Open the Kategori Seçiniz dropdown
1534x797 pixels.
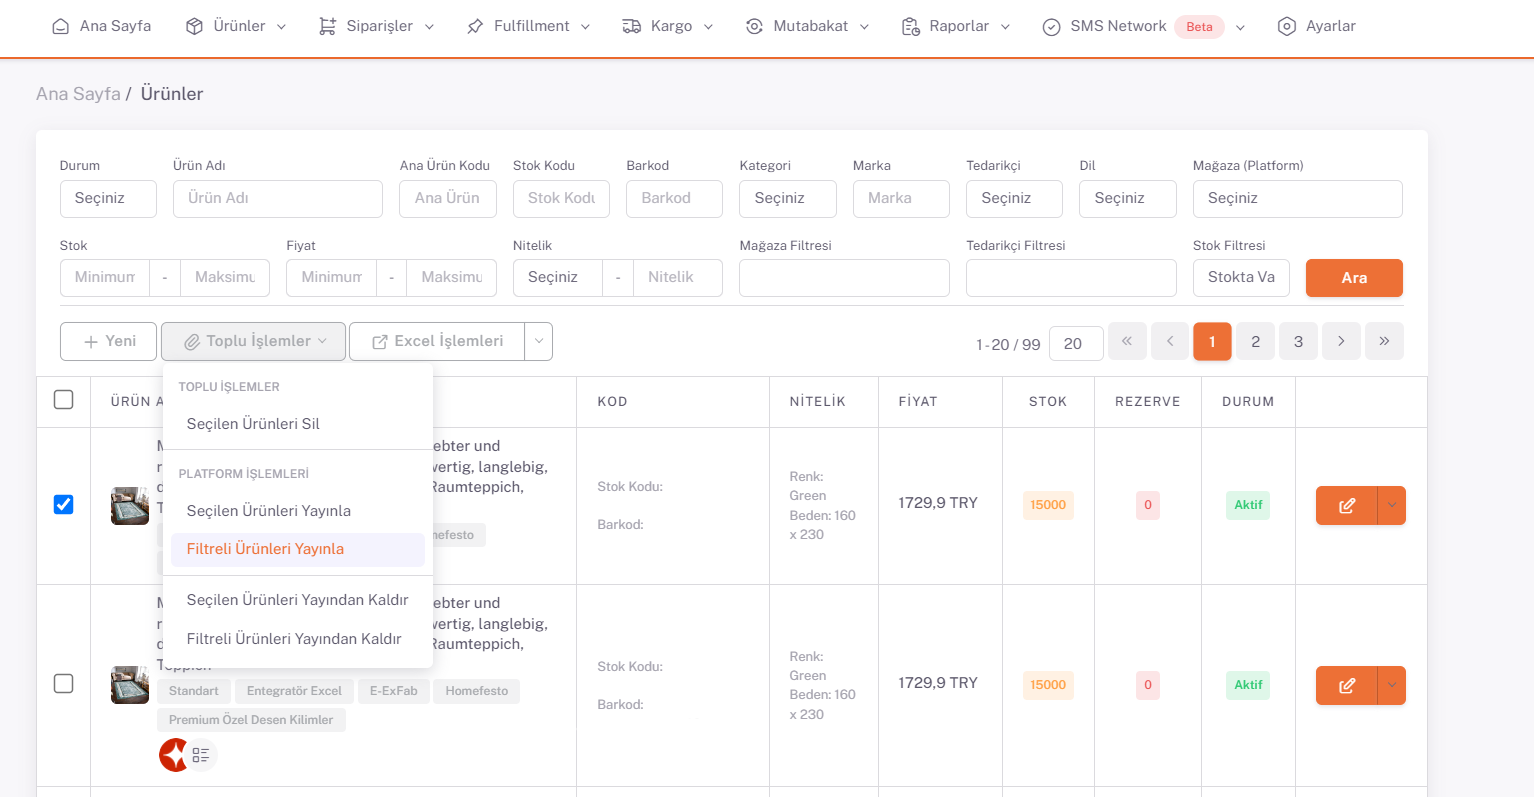coord(788,198)
